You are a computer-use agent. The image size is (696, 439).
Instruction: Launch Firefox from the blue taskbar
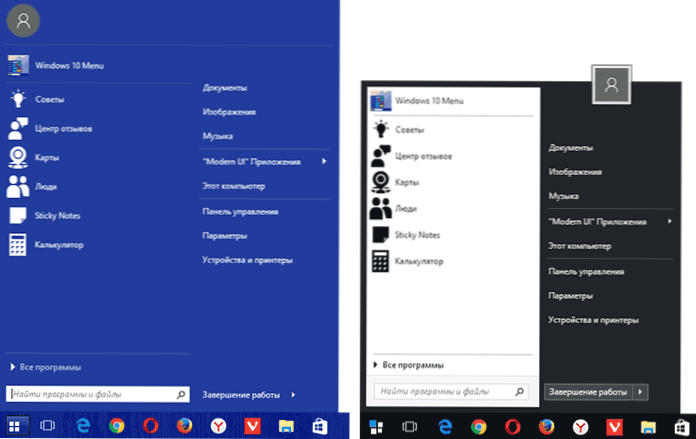coord(184,426)
